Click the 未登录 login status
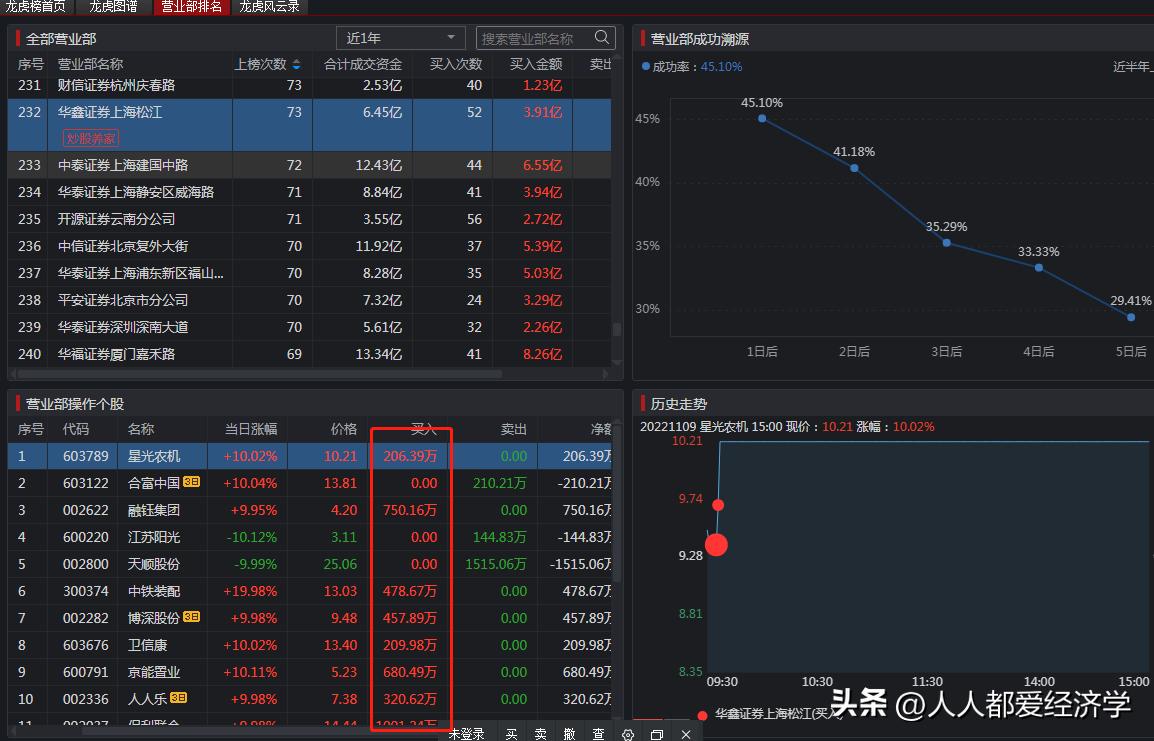This screenshot has width=1154, height=741. point(467,734)
